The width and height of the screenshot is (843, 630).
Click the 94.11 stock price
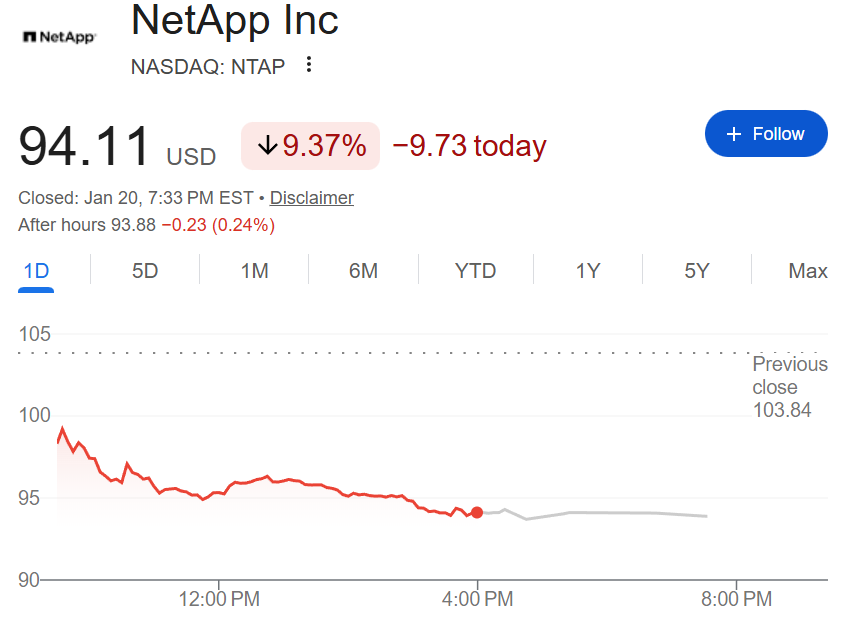coord(85,146)
